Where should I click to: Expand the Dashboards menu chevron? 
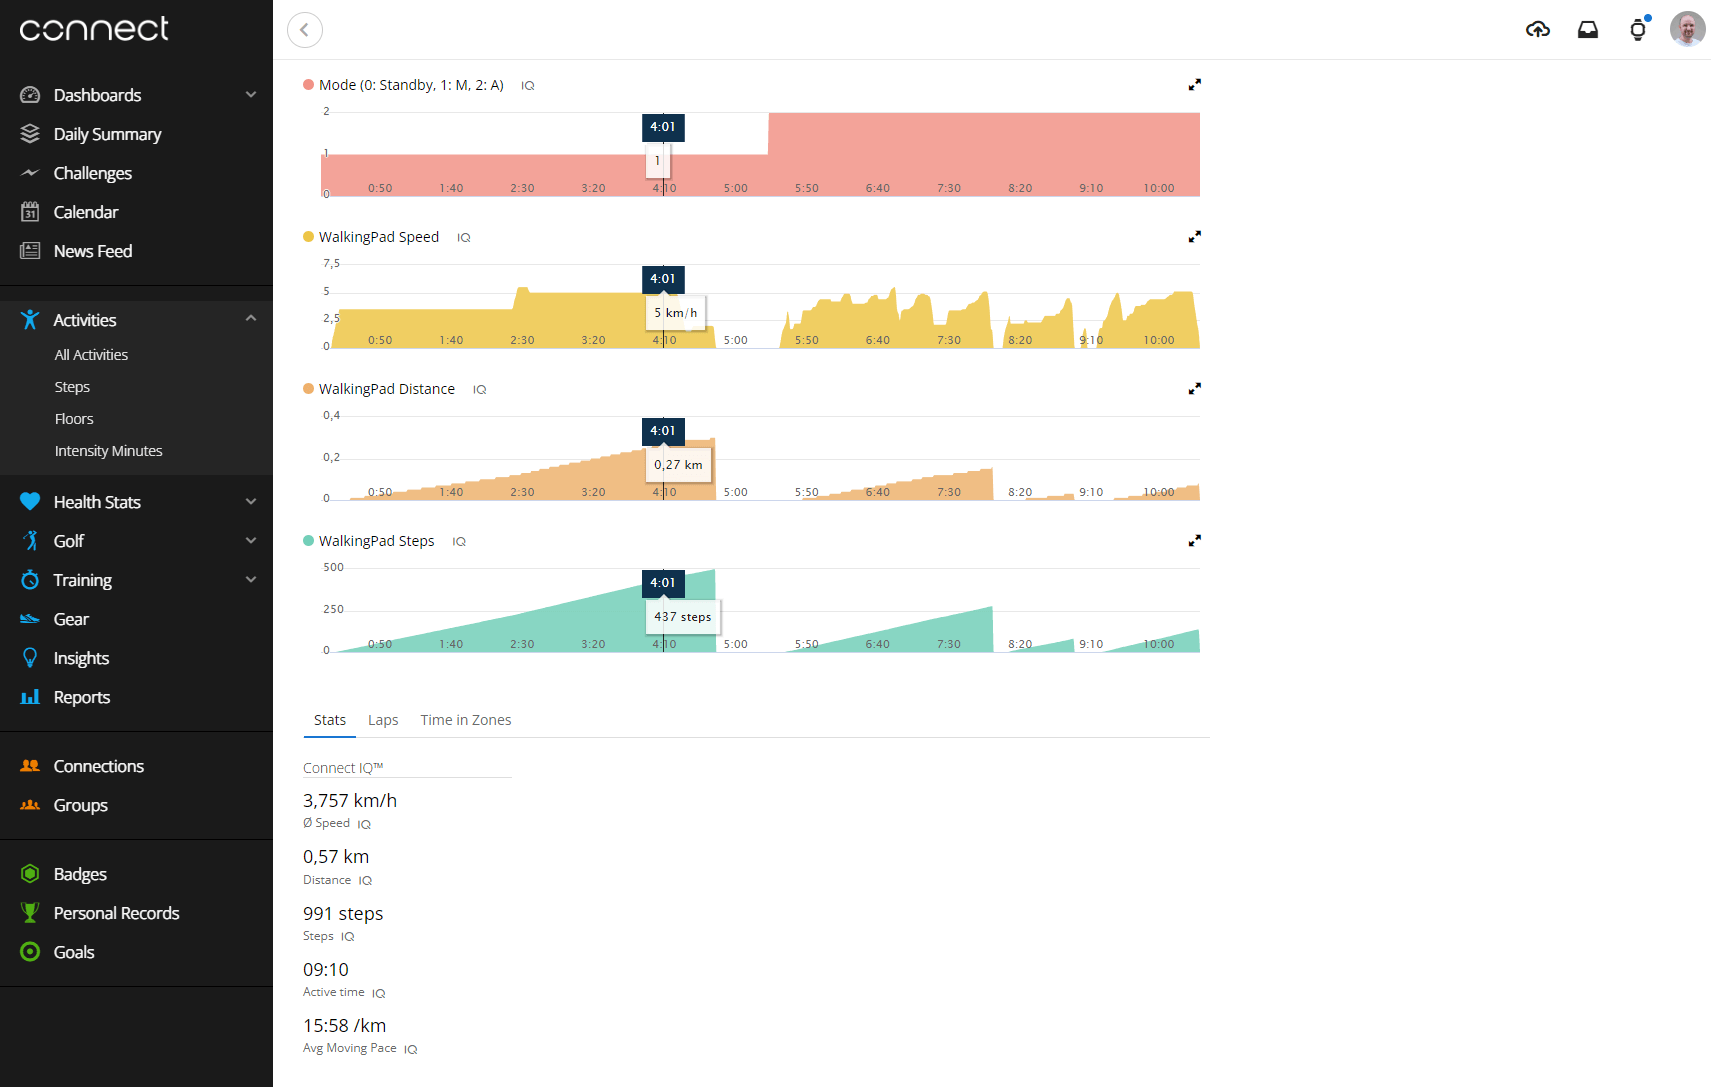pyautogui.click(x=251, y=95)
